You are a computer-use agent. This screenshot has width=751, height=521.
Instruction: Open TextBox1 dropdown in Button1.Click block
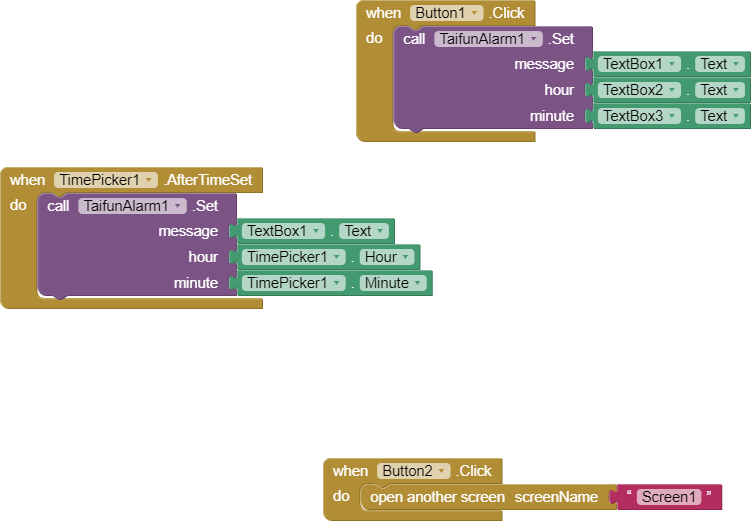(639, 64)
